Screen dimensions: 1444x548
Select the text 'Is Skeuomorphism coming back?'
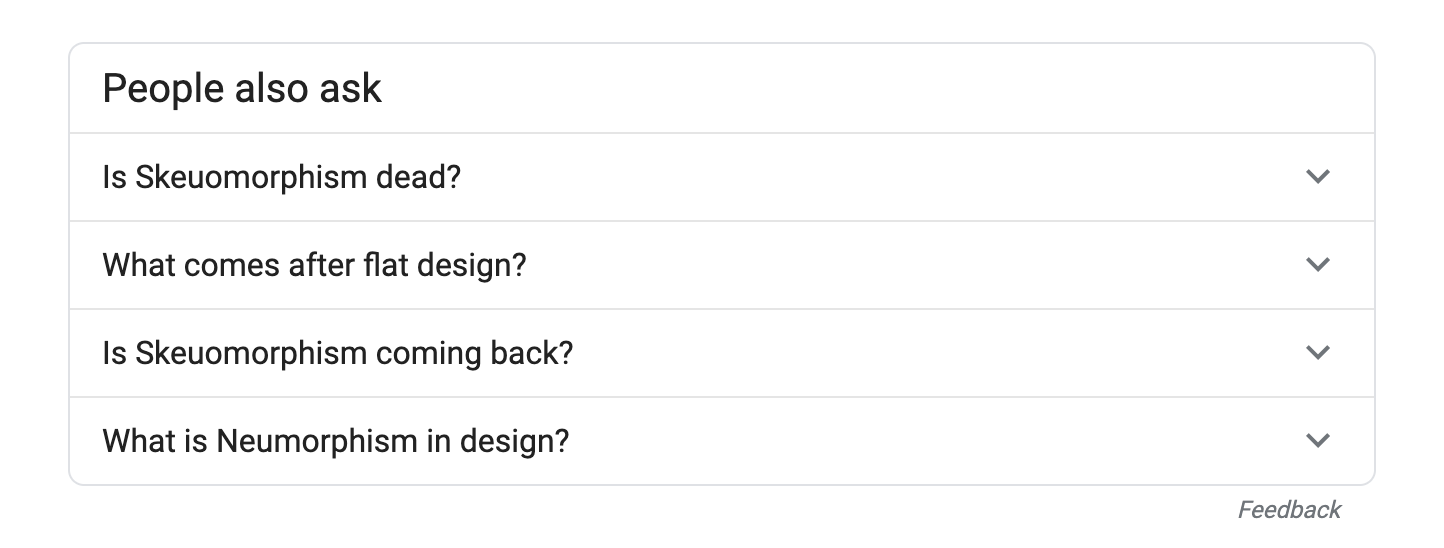point(338,354)
